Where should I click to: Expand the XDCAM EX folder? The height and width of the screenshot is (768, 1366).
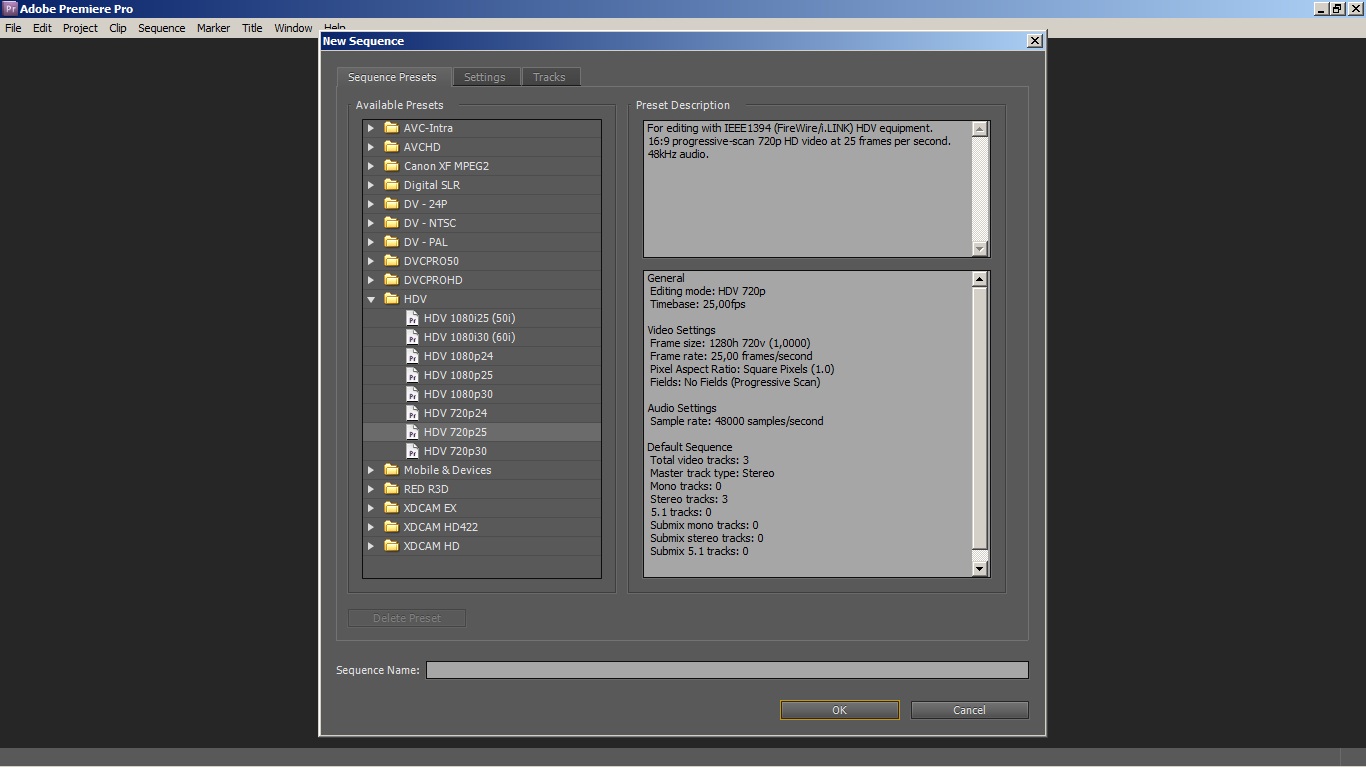[371, 508]
